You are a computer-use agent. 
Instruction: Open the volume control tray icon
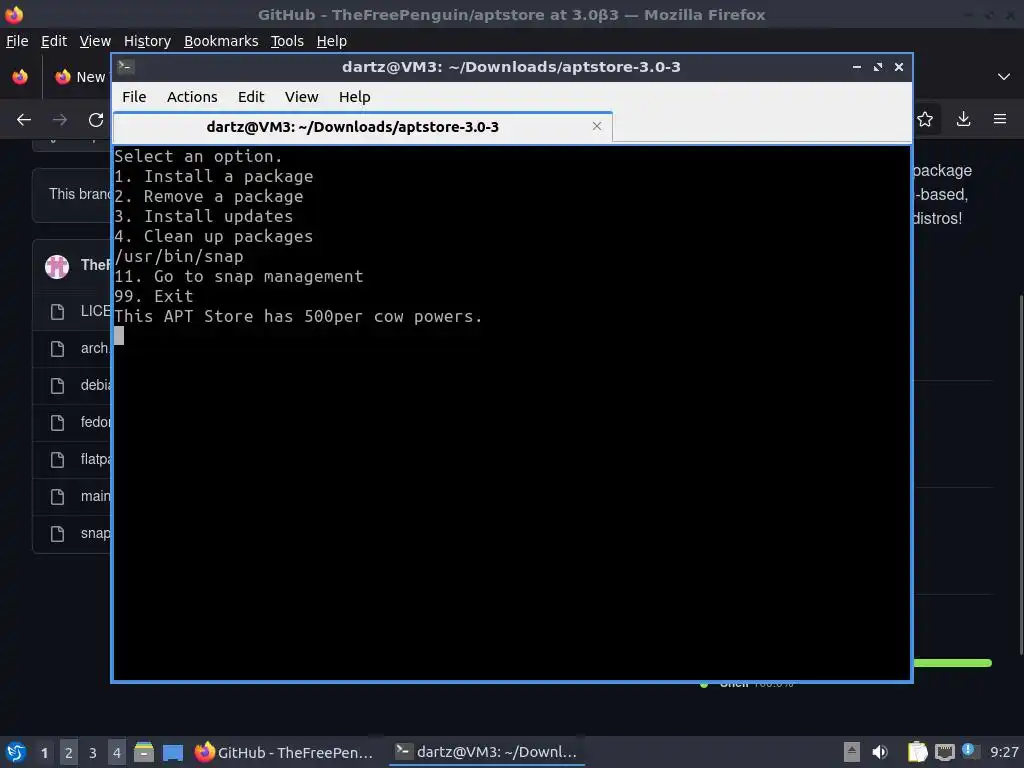(880, 752)
